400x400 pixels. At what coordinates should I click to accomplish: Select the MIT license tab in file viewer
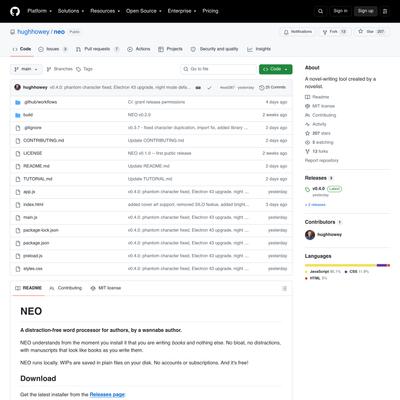click(x=106, y=288)
